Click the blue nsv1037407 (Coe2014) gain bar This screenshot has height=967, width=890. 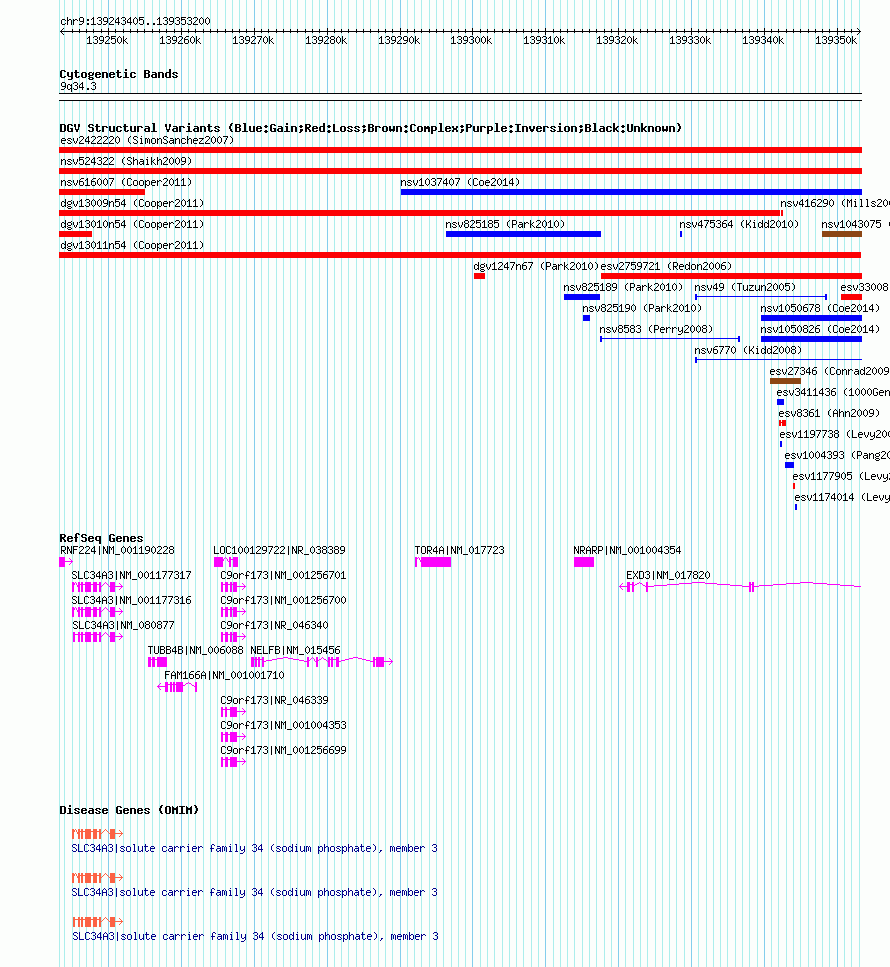[x=631, y=192]
